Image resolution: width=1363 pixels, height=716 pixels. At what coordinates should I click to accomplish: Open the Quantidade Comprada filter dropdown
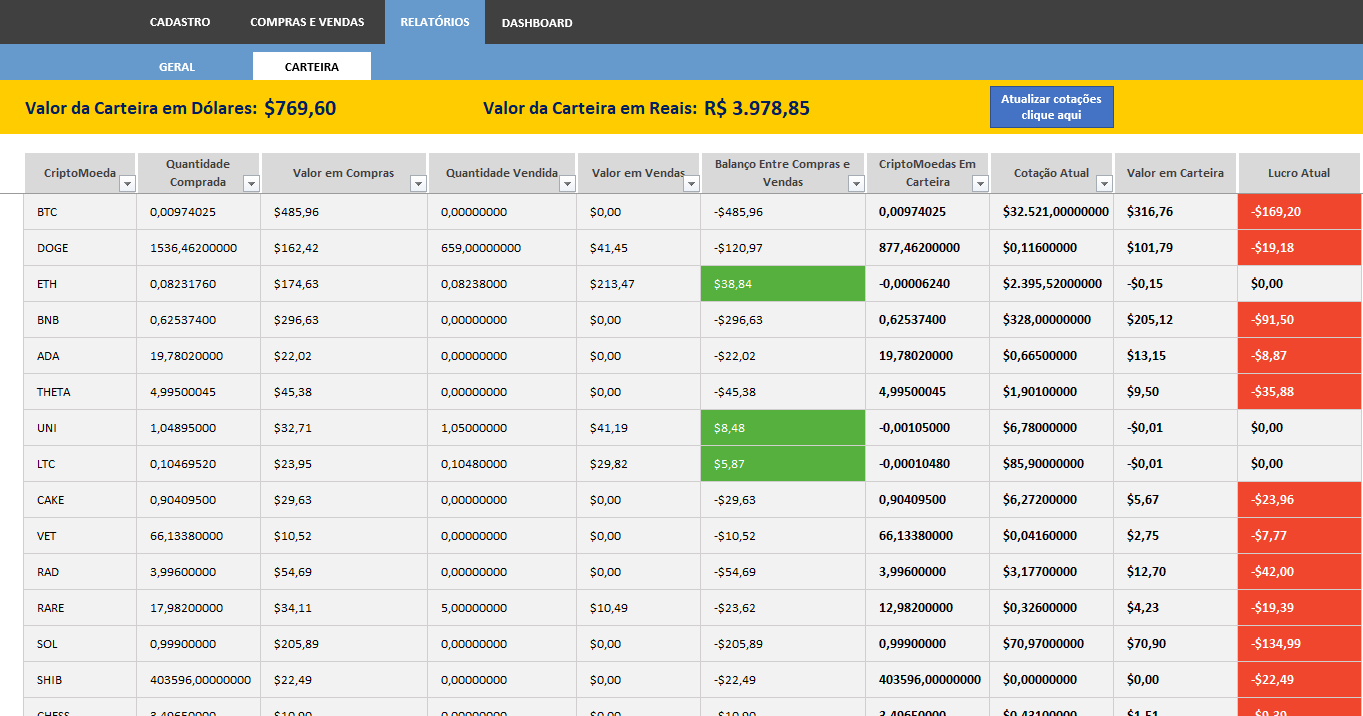[x=251, y=184]
